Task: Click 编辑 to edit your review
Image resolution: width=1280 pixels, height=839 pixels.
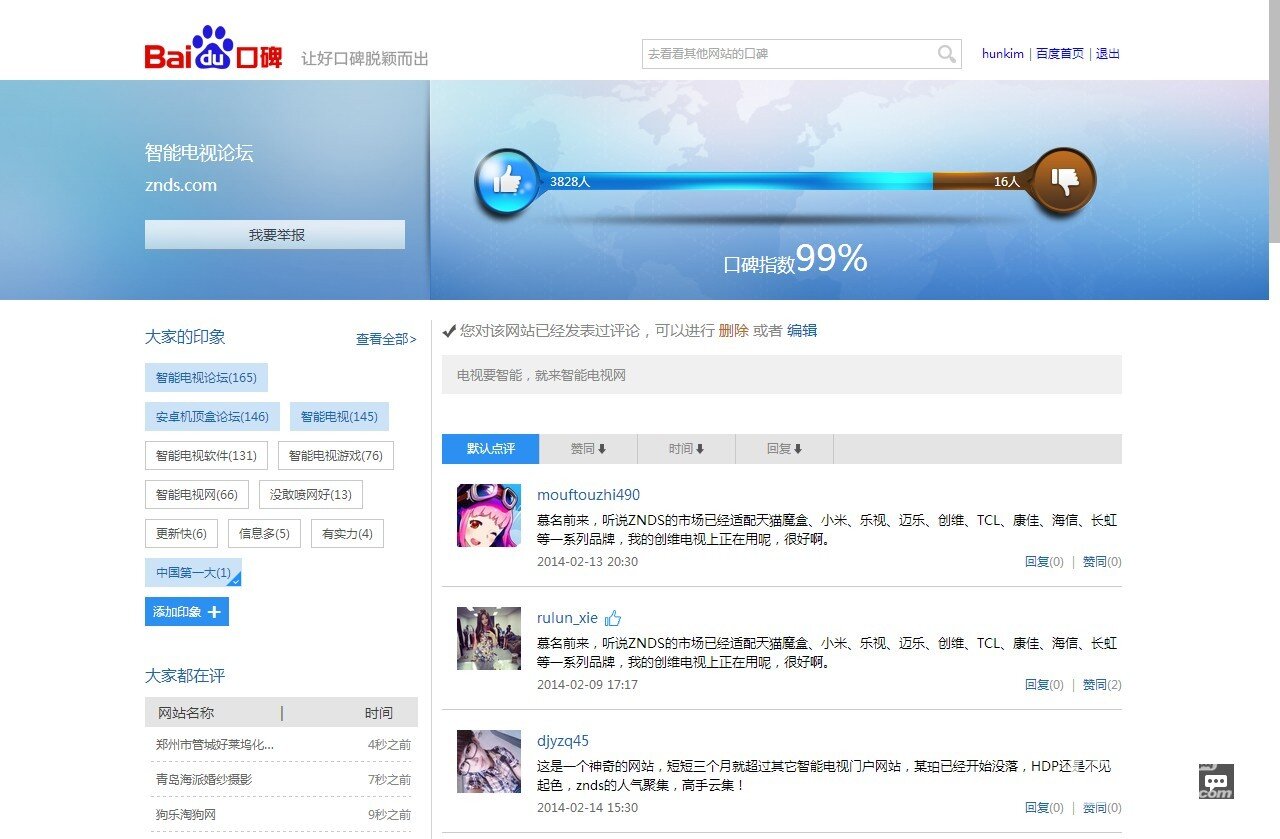Action: tap(802, 331)
